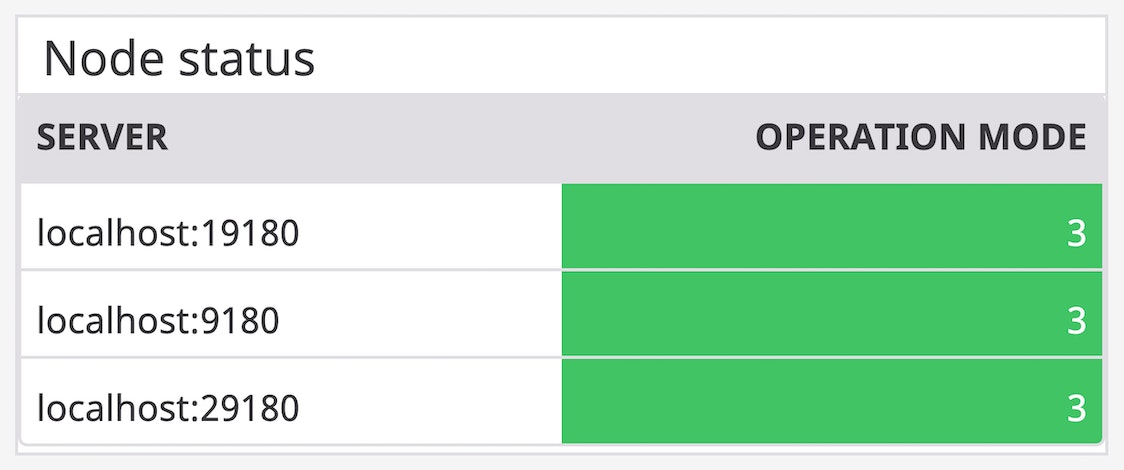This screenshot has width=1124, height=470.
Task: Sort by the SERVER column header
Action: pyautogui.click(x=102, y=138)
